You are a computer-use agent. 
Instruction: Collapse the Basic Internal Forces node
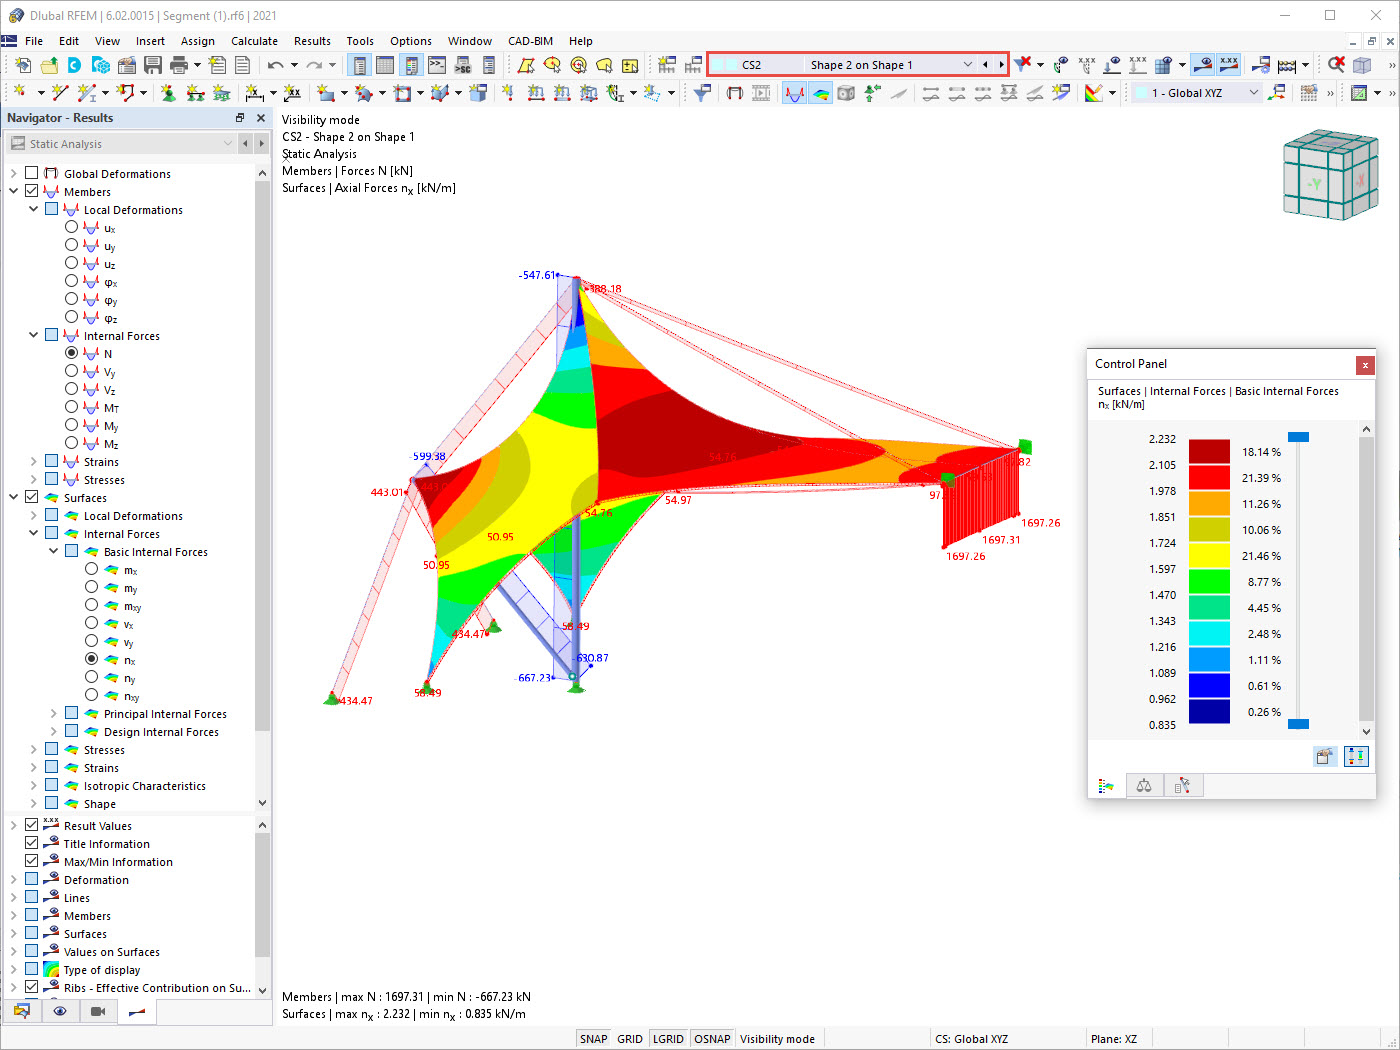(54, 551)
